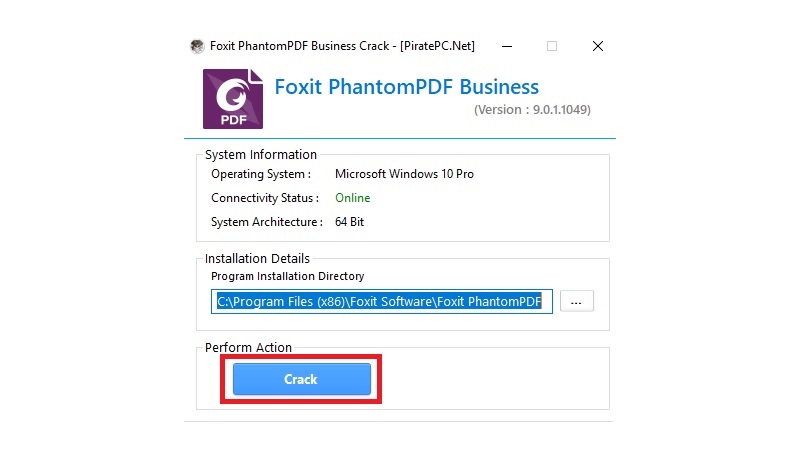
Task: Close the window
Action: (597, 46)
